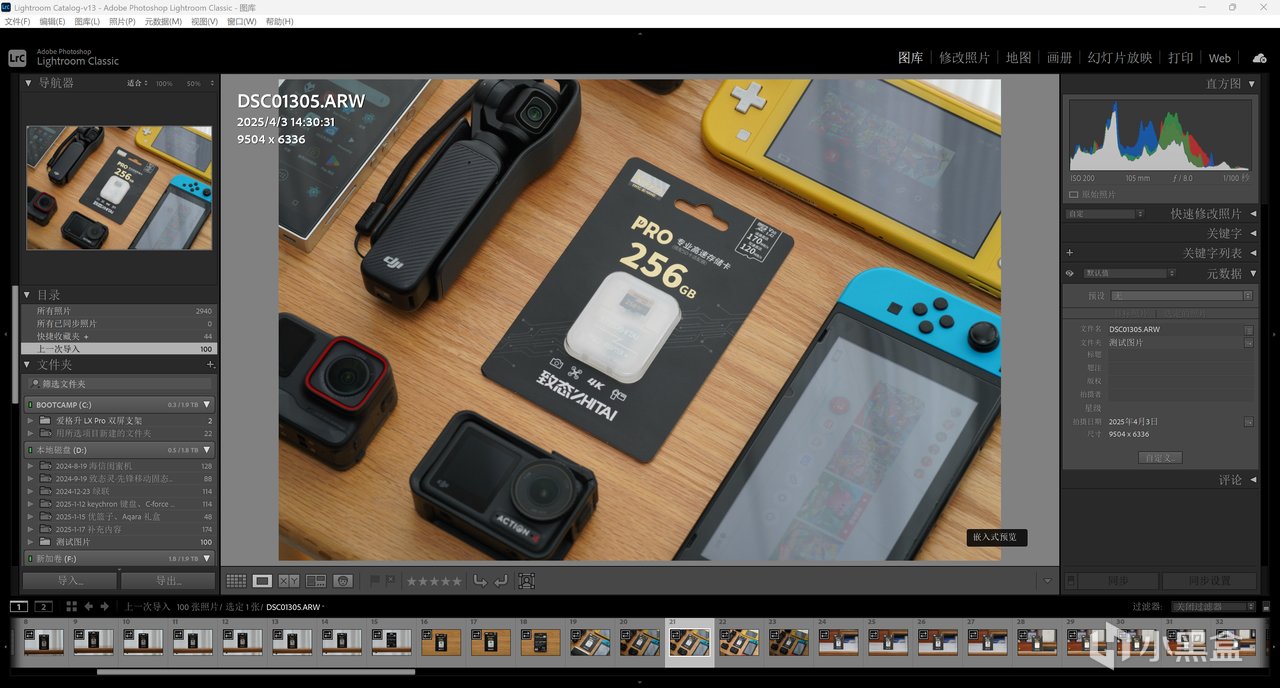
Task: Click filmstrip grid view shortcut icon
Action: coord(72,606)
